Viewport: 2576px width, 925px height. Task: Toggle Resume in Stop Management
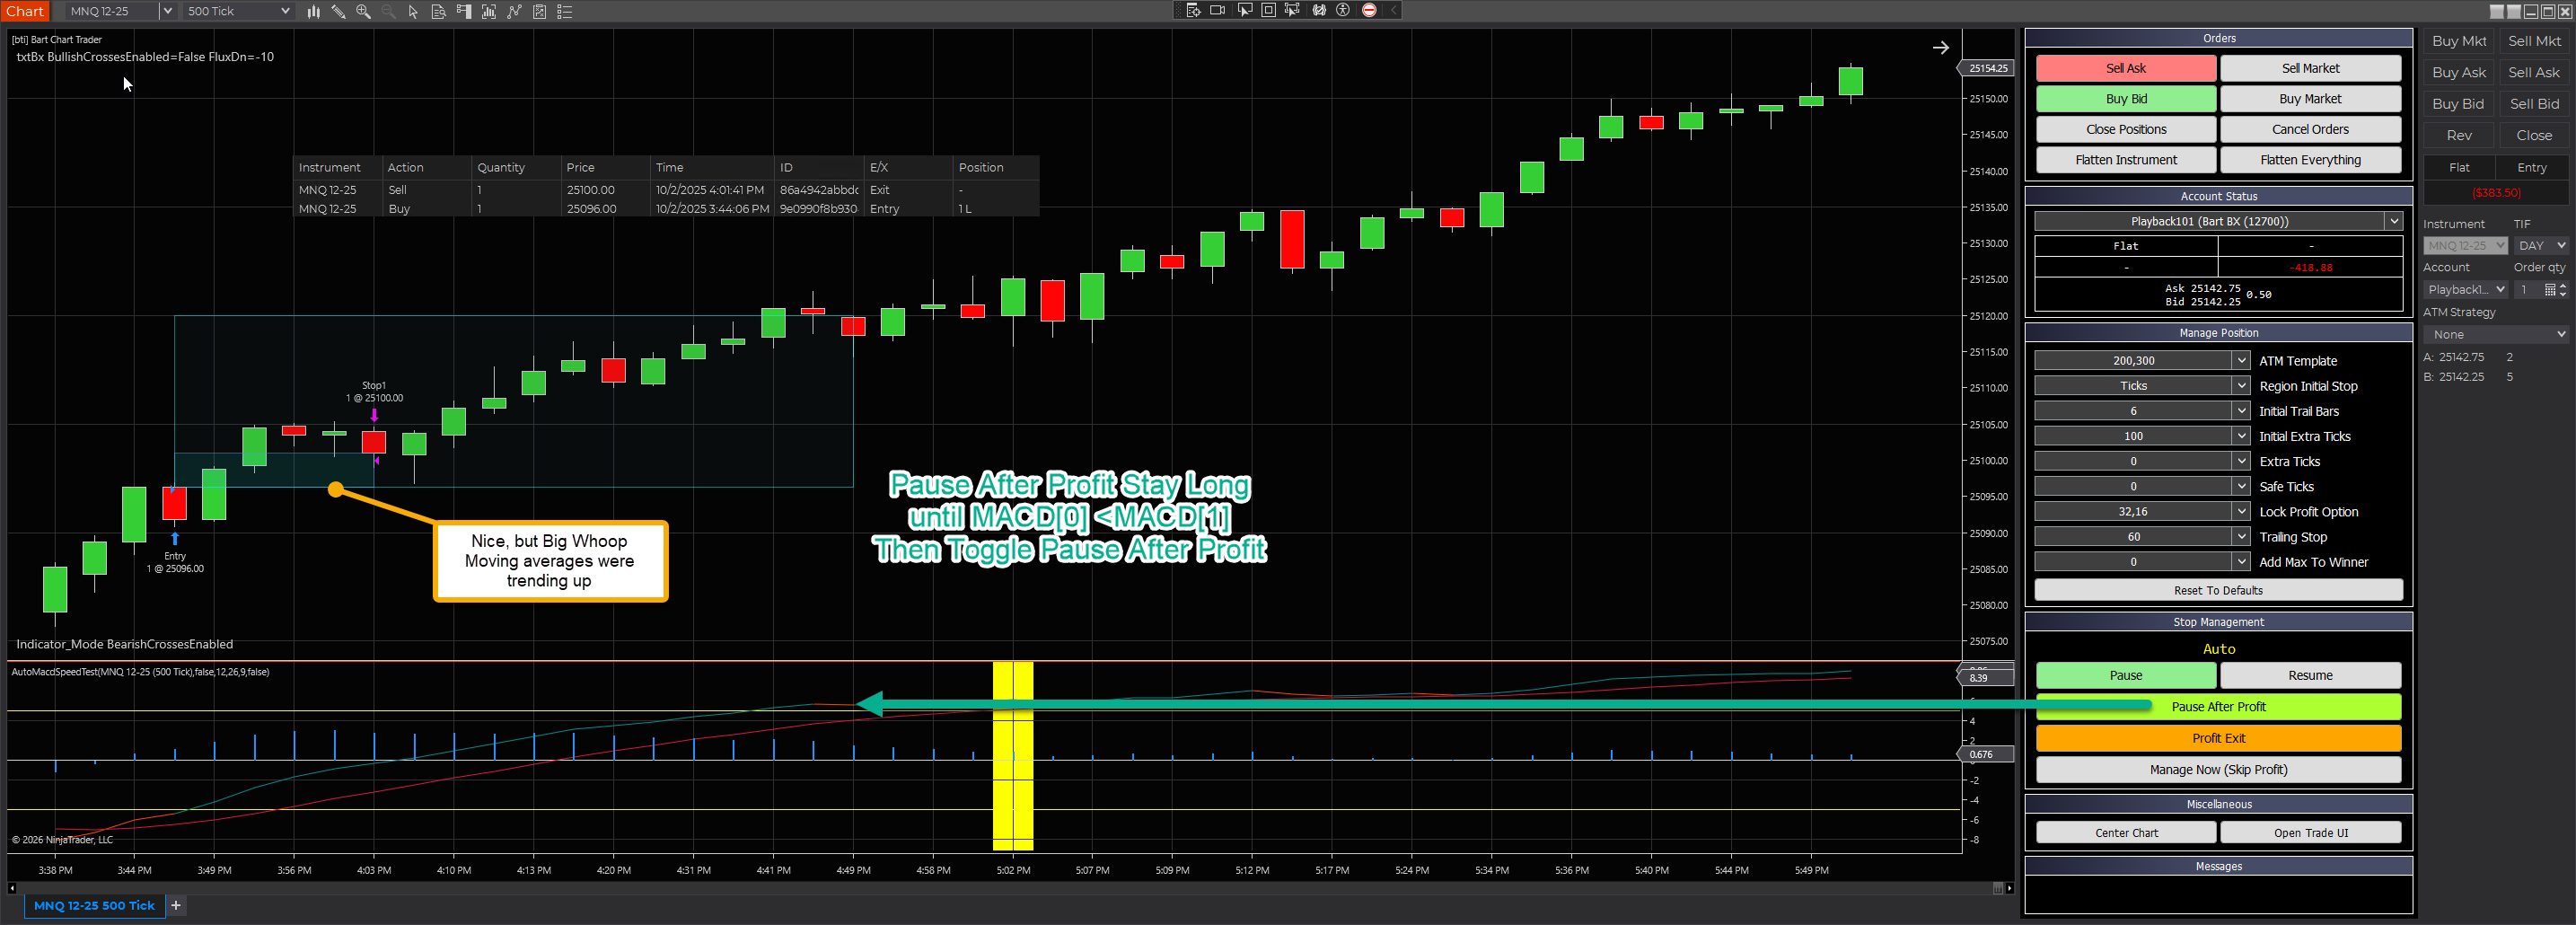coord(2310,676)
